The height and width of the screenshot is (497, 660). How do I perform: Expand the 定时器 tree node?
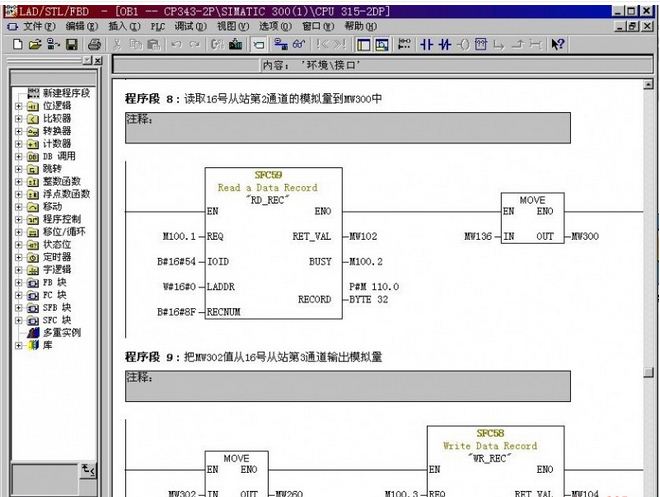[18, 257]
